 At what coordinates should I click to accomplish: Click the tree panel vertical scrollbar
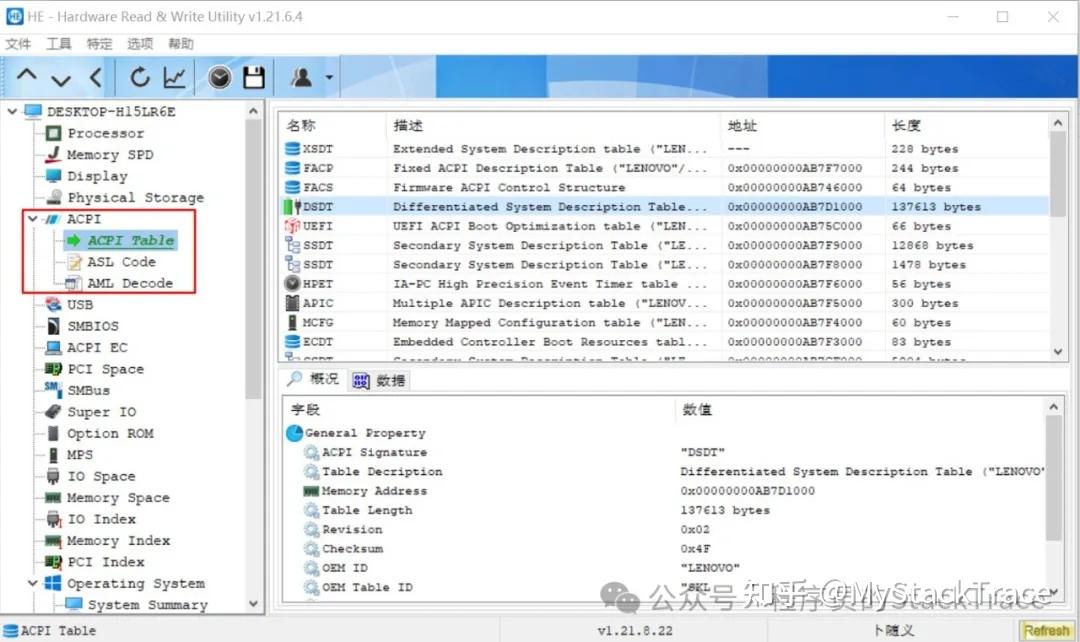pyautogui.click(x=253, y=258)
